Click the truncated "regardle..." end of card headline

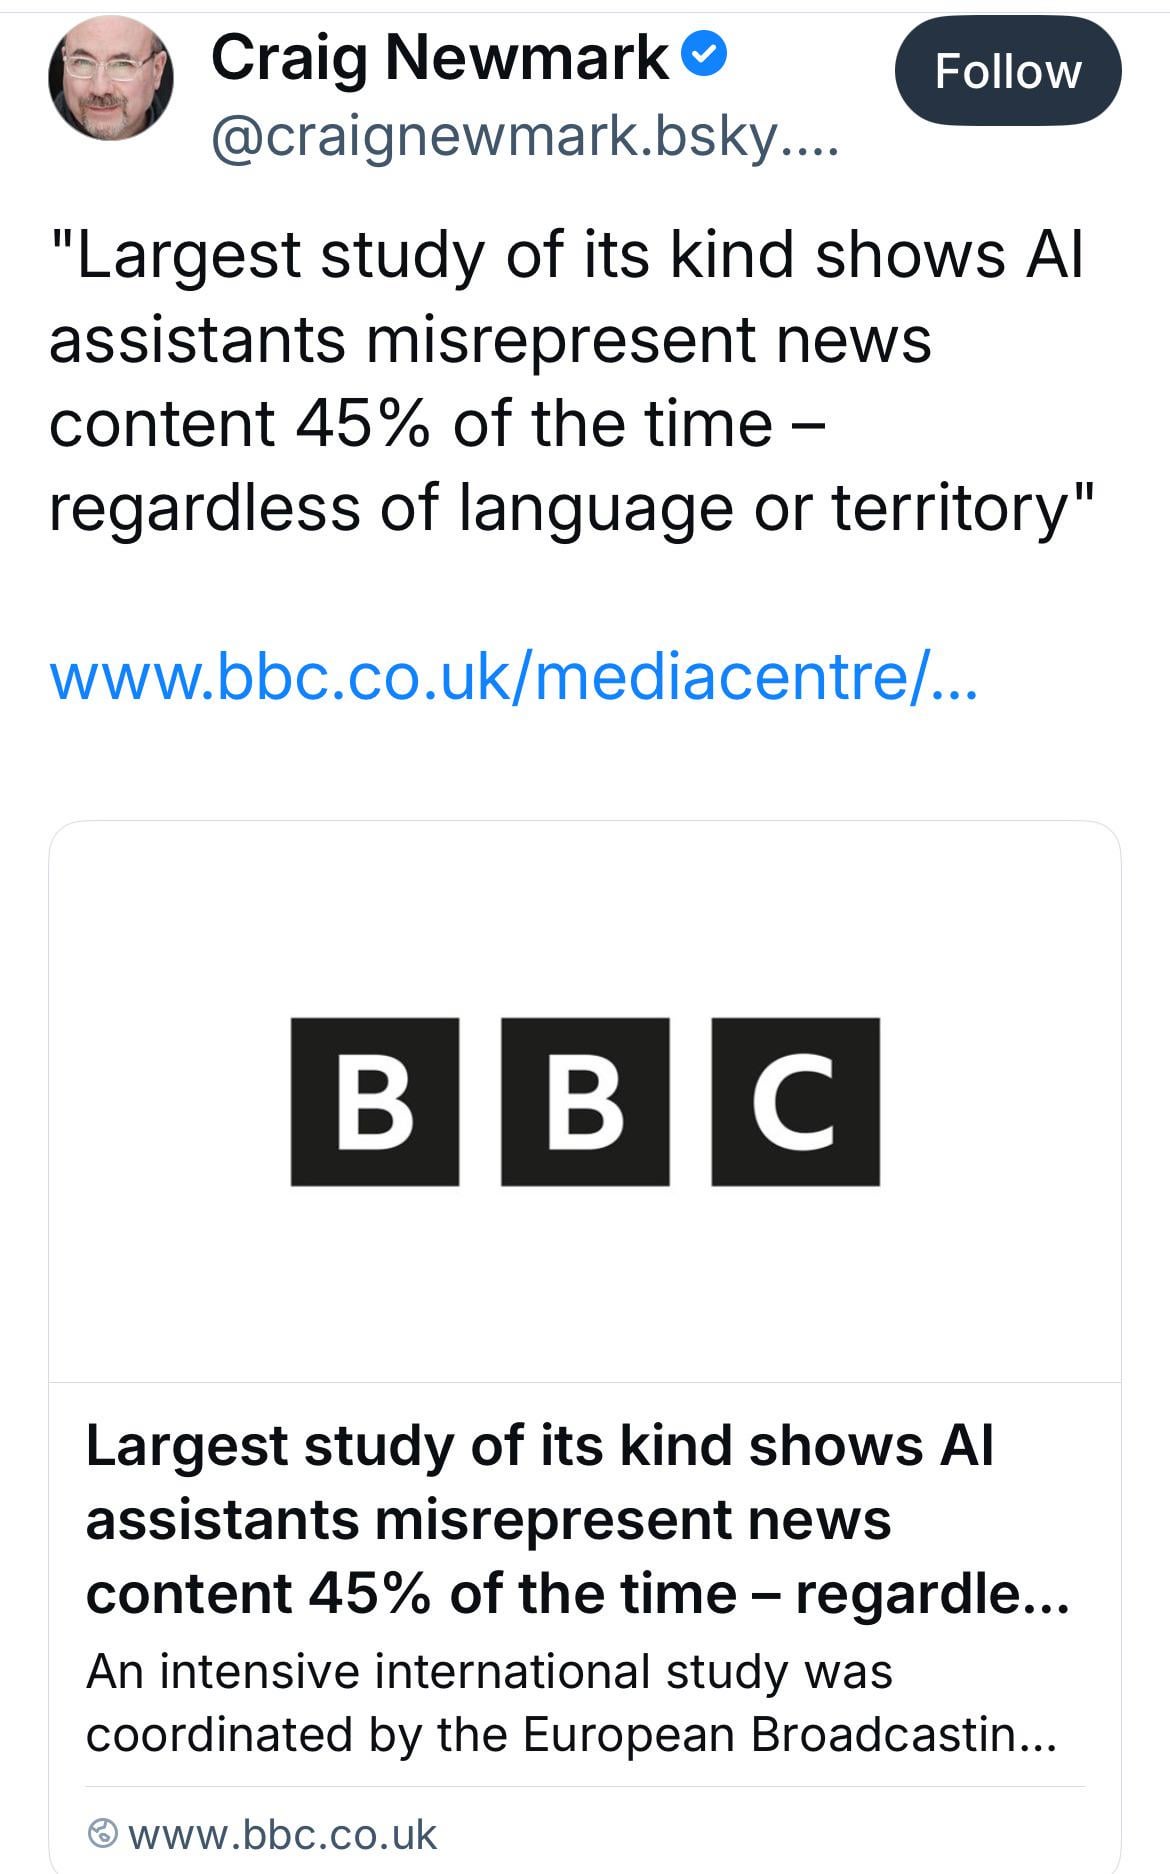(x=932, y=1593)
